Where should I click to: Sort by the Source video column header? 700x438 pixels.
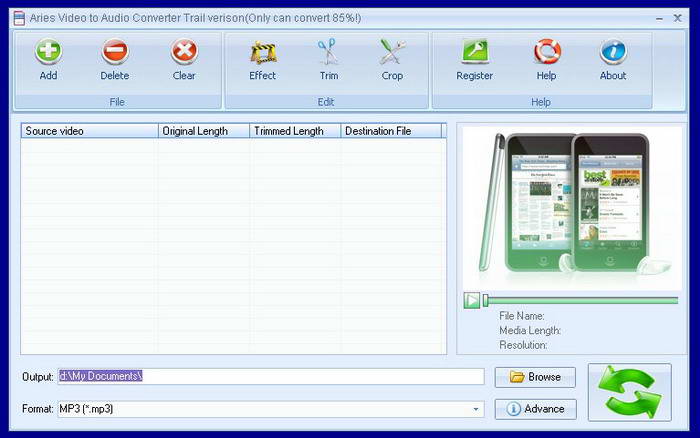[90, 131]
